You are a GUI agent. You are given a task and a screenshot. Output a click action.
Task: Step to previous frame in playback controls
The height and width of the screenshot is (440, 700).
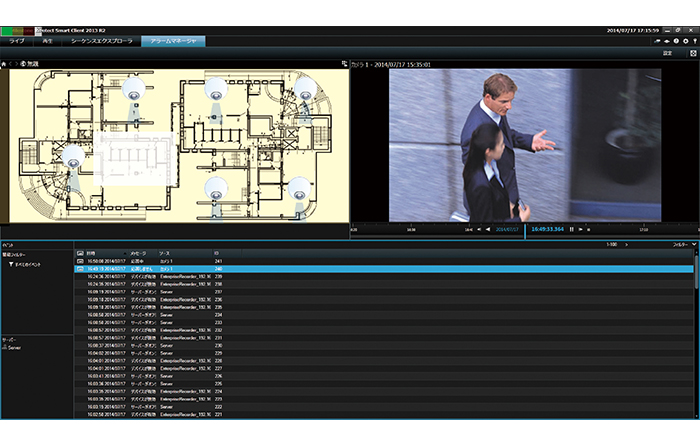pos(477,229)
